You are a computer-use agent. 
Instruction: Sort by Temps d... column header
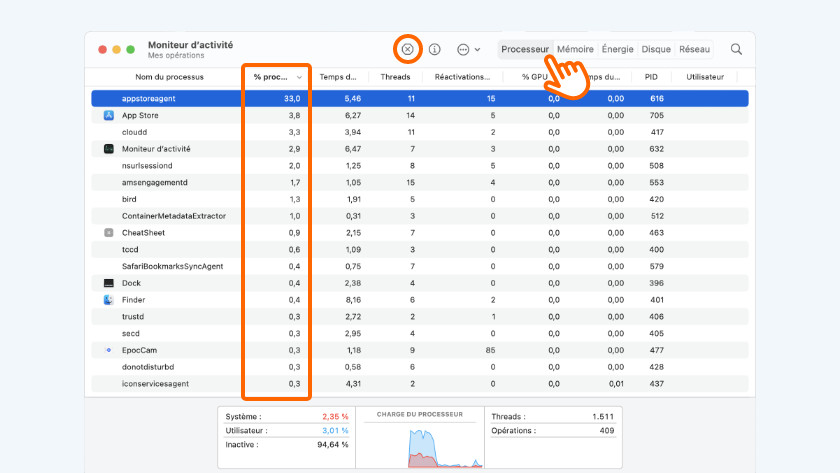[x=338, y=77]
